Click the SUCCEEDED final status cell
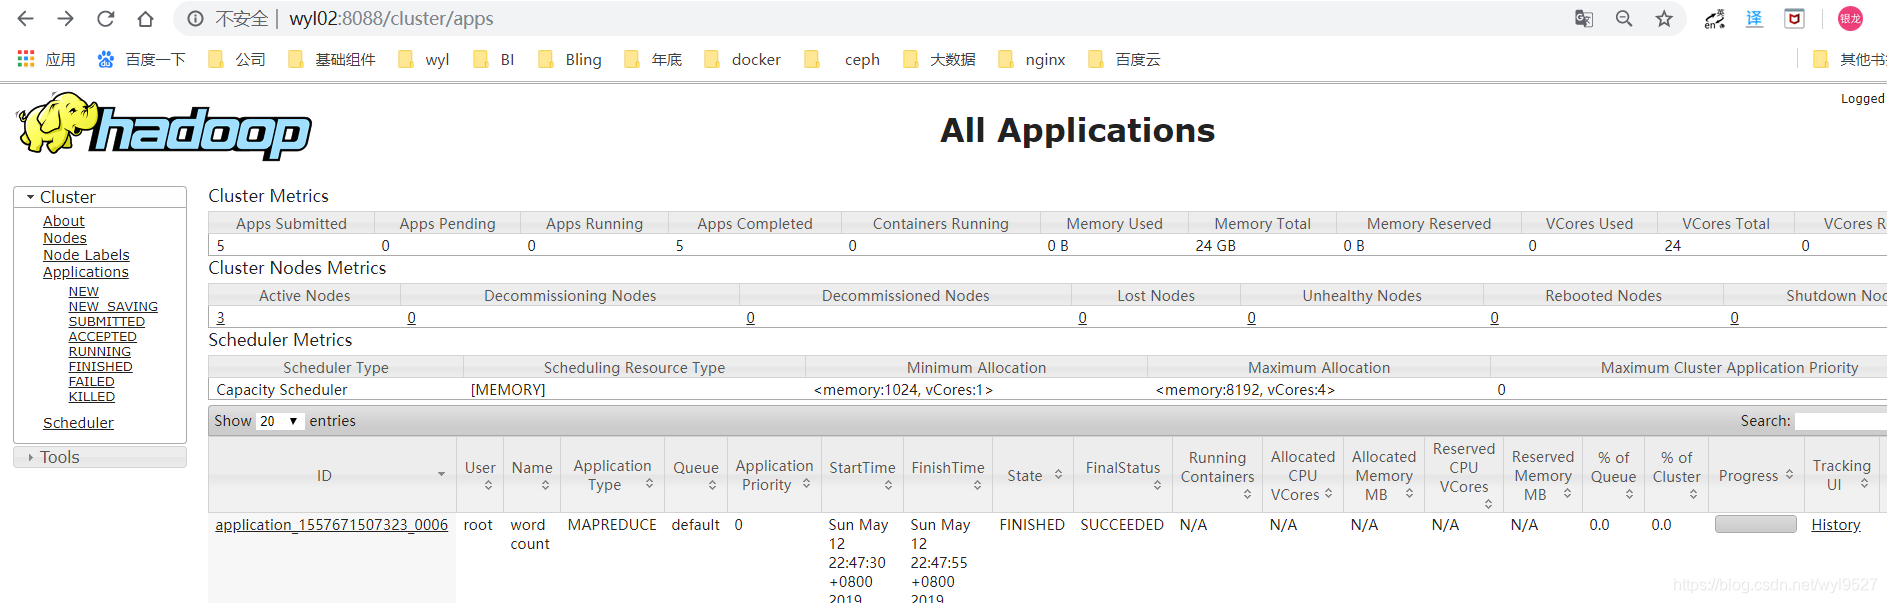This screenshot has width=1887, height=603. pyautogui.click(x=1122, y=525)
